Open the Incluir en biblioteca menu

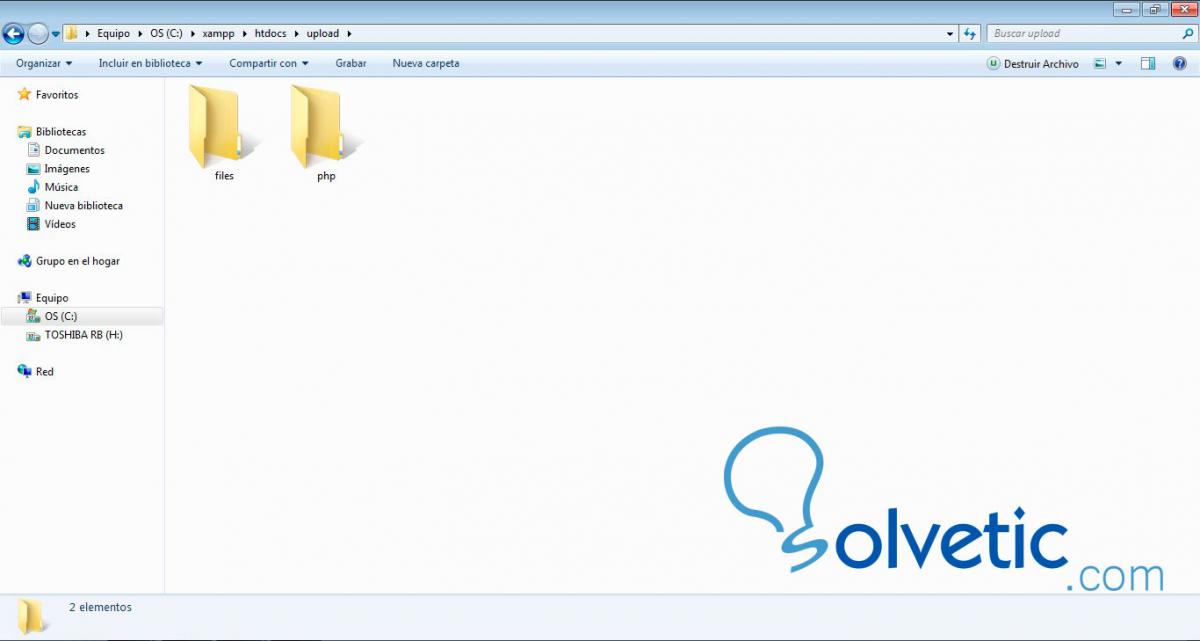click(x=150, y=63)
